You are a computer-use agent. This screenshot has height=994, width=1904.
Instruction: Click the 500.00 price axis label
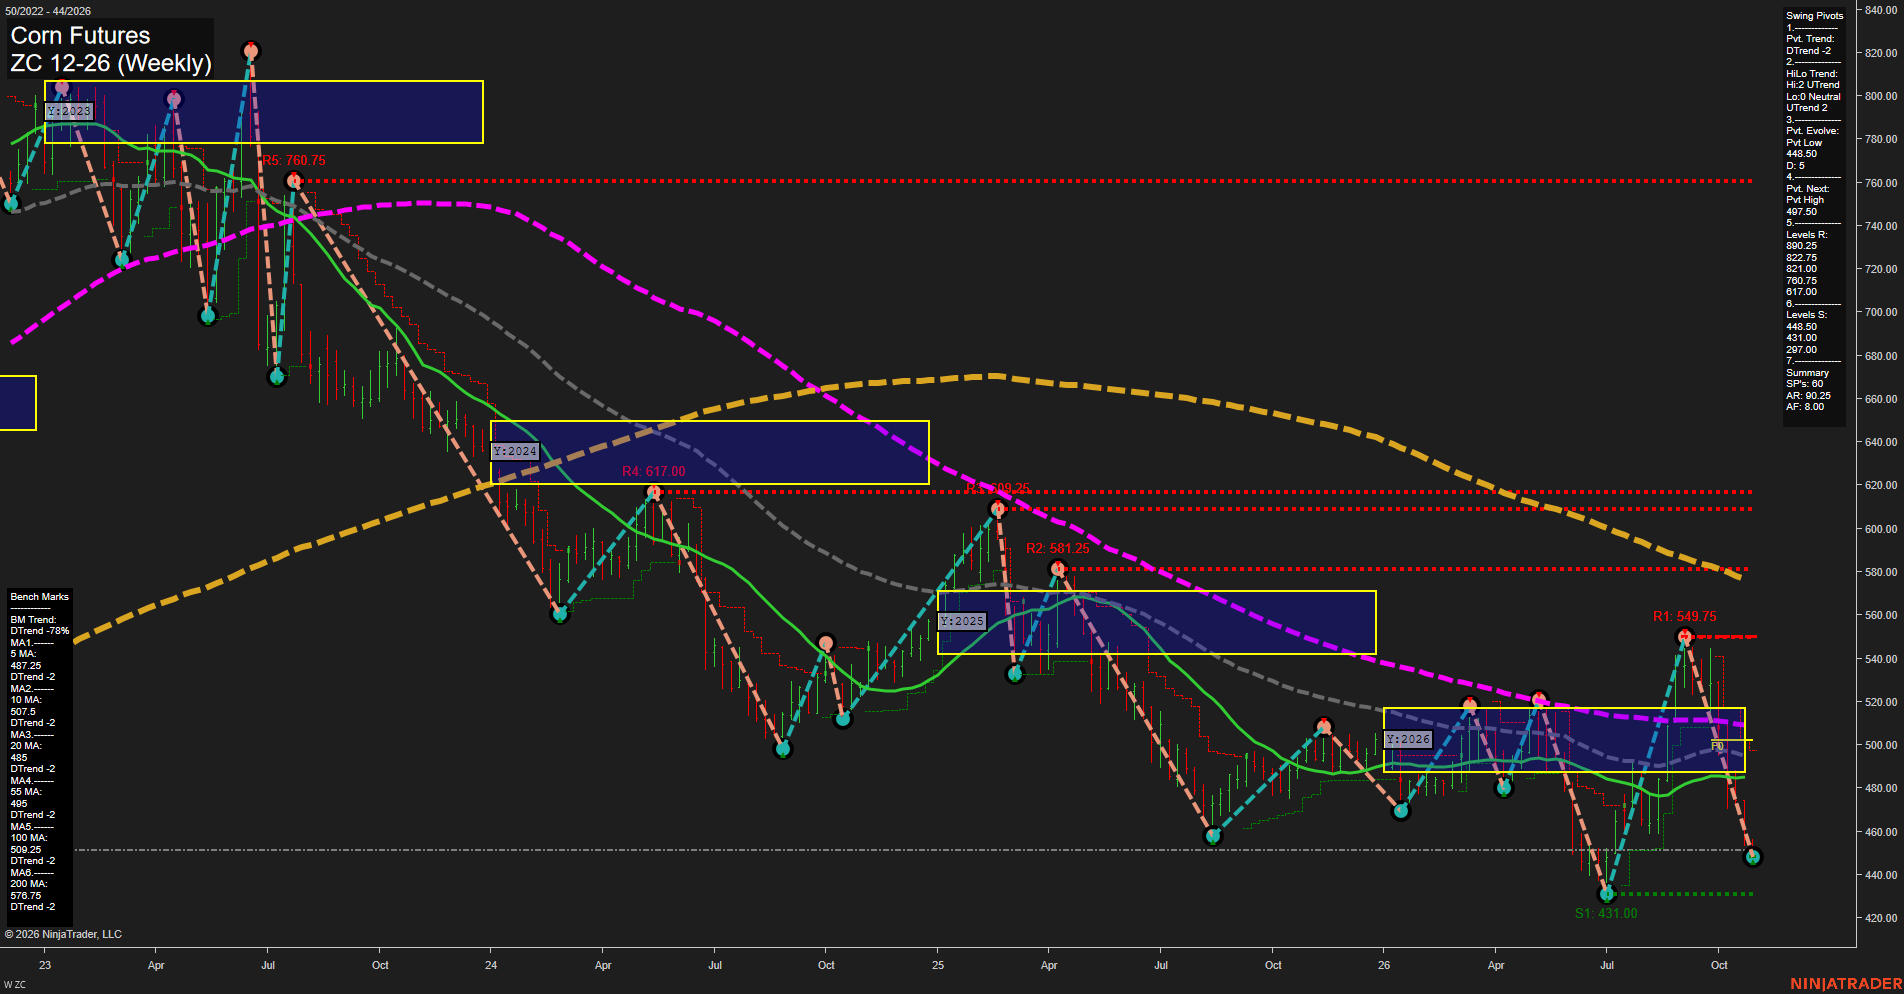pos(1881,745)
